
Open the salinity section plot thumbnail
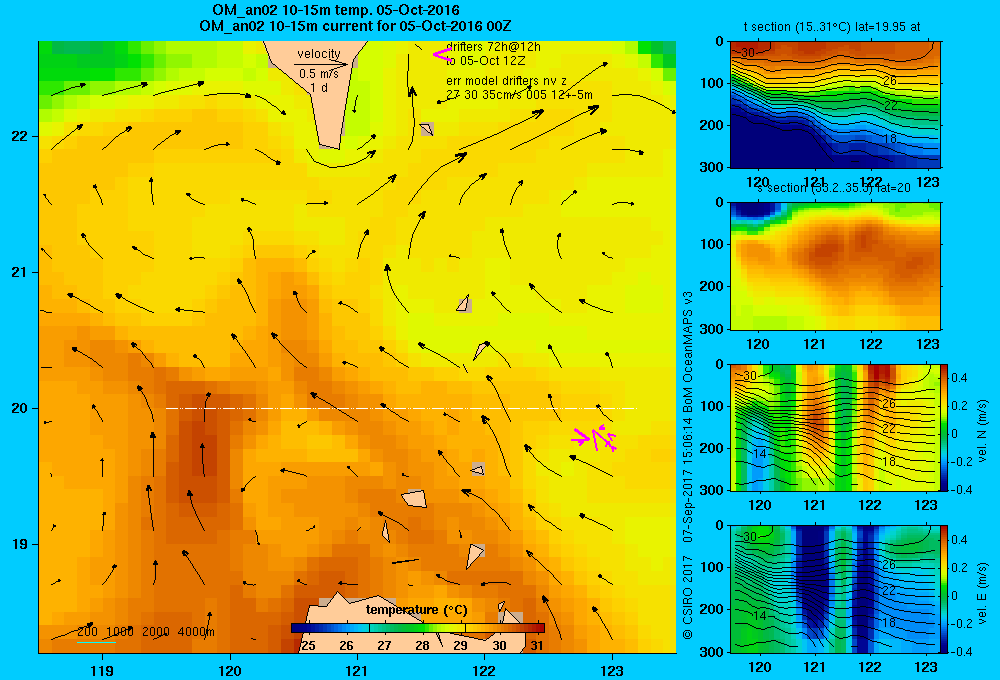coord(835,266)
